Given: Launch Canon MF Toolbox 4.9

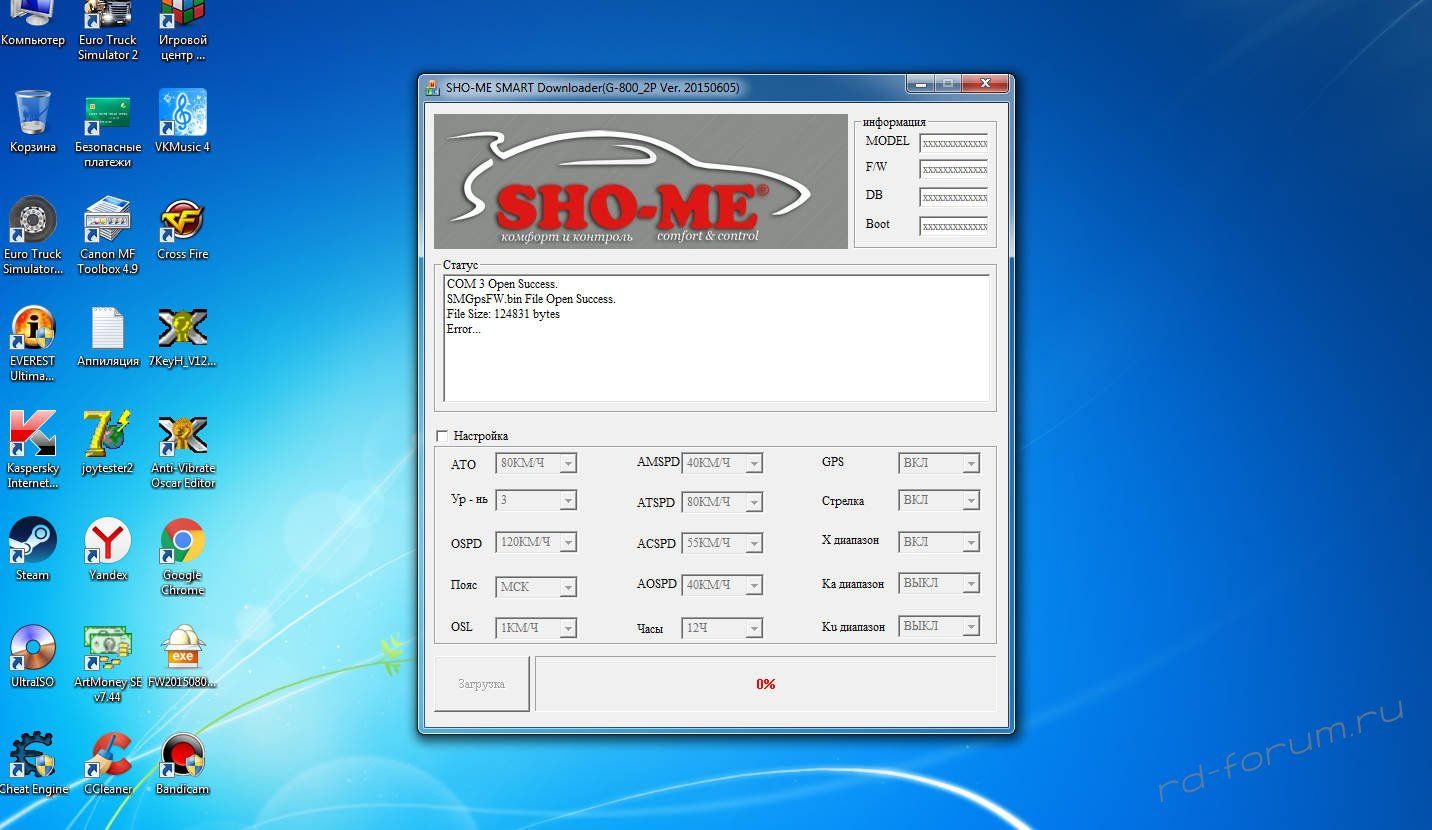Looking at the screenshot, I should click(x=108, y=236).
